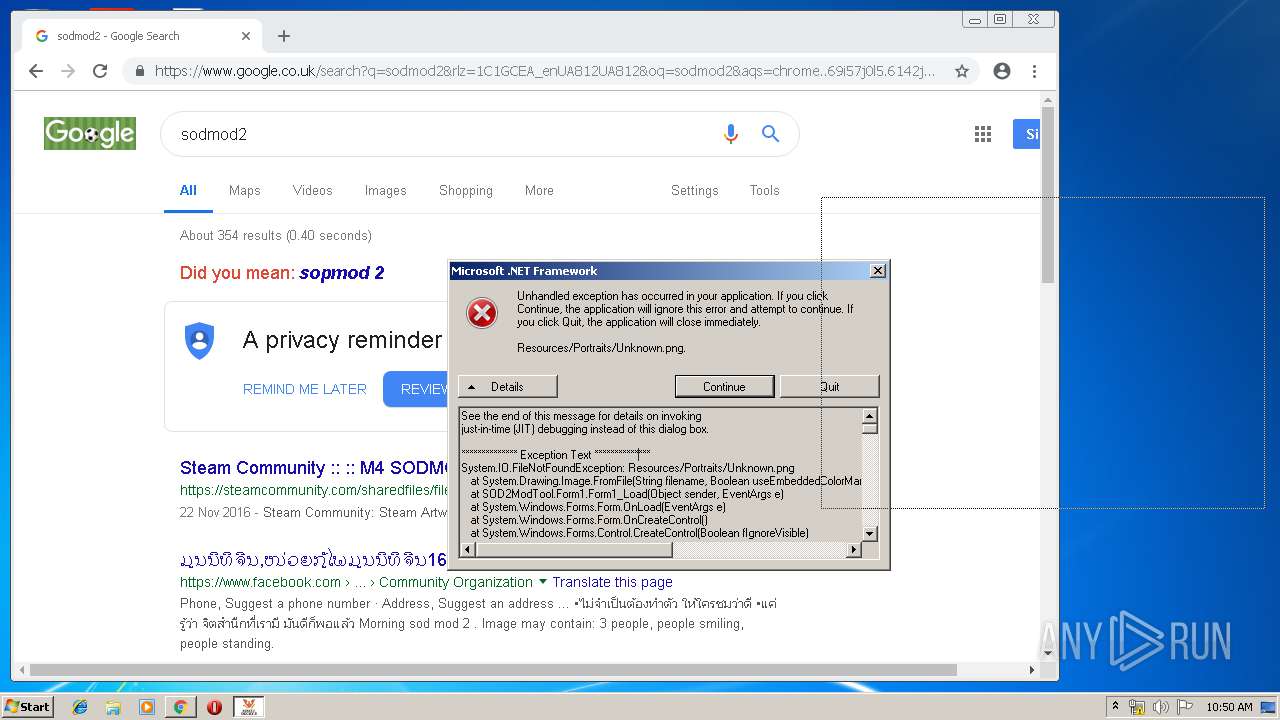Click the Chrome back arrow

click(36, 71)
